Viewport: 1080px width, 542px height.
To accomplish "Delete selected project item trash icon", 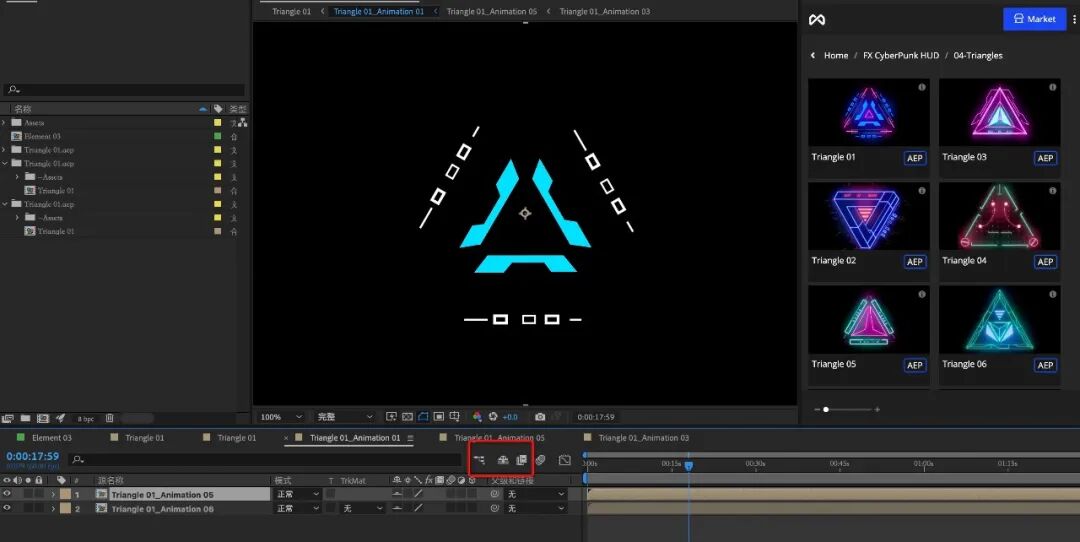I will (x=110, y=418).
